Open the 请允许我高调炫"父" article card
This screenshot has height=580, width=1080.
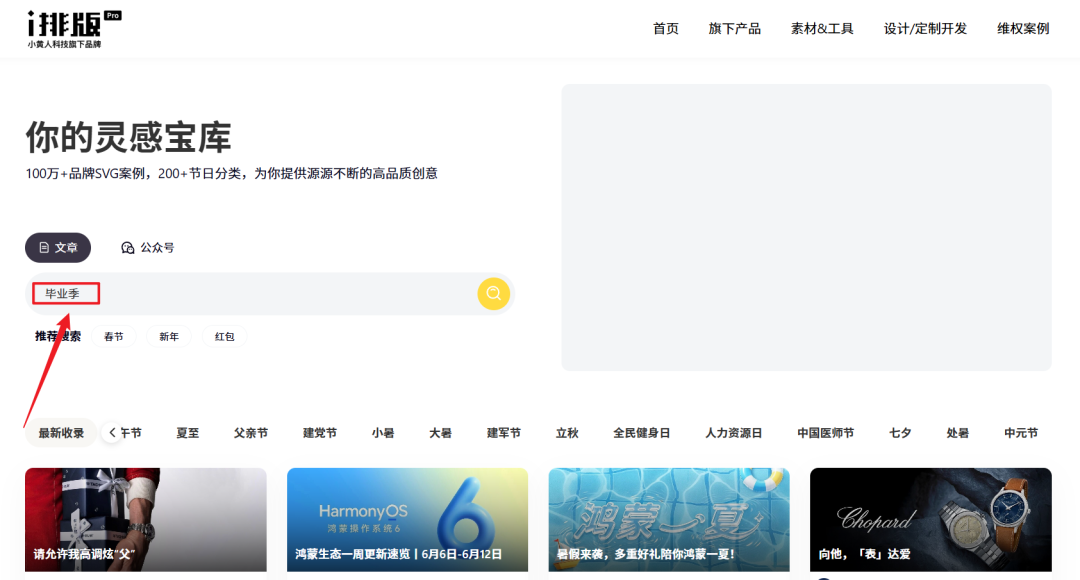pos(146,519)
